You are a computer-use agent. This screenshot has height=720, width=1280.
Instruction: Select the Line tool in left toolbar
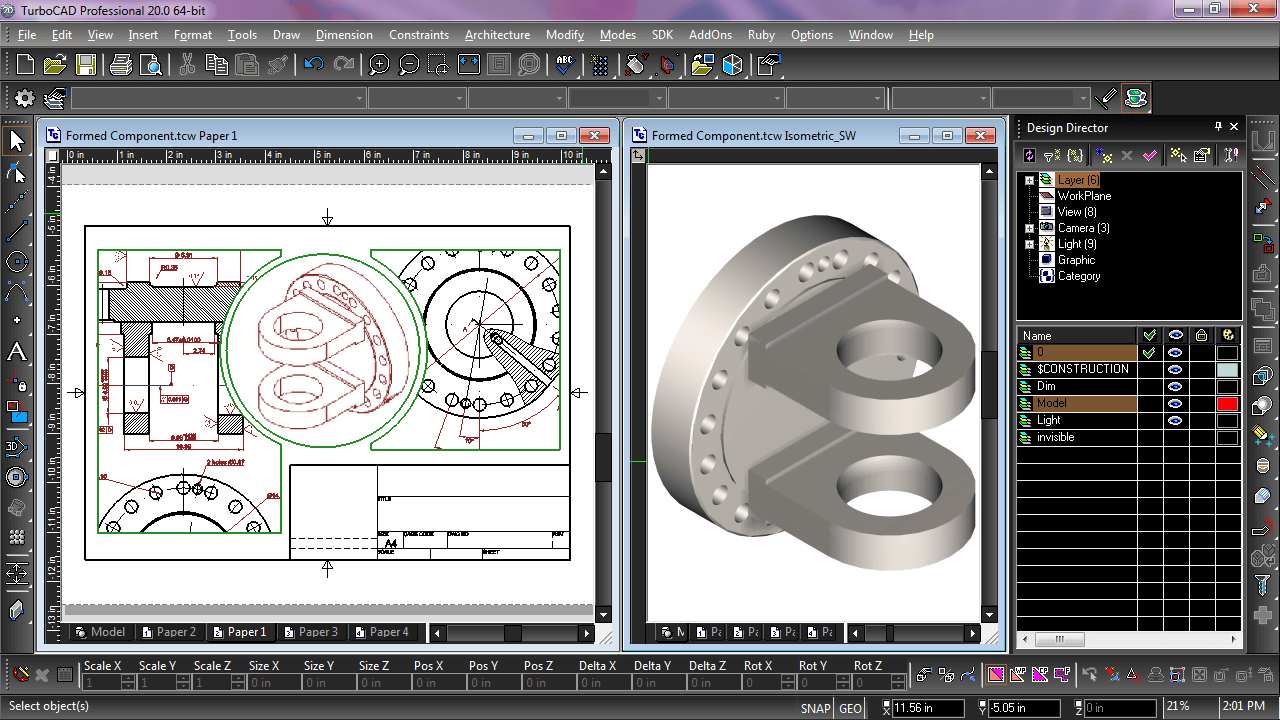point(16,232)
